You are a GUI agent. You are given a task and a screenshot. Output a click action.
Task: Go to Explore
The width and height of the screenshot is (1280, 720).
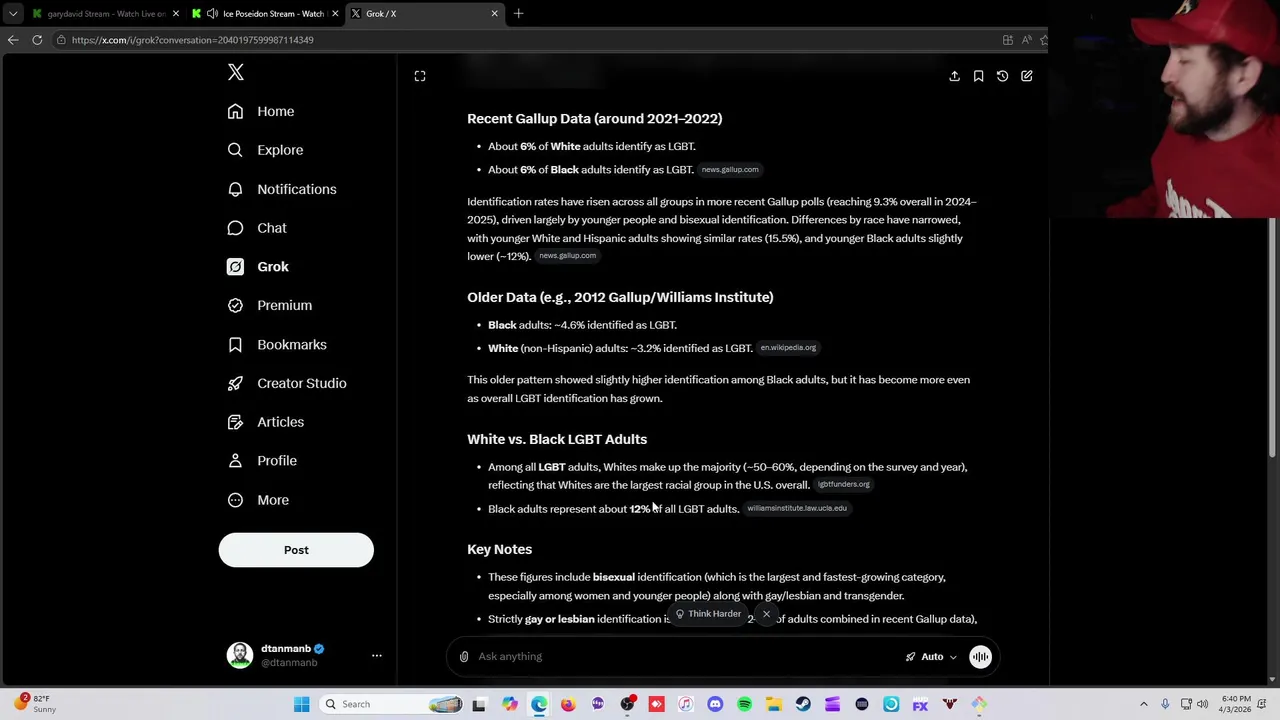click(265, 150)
